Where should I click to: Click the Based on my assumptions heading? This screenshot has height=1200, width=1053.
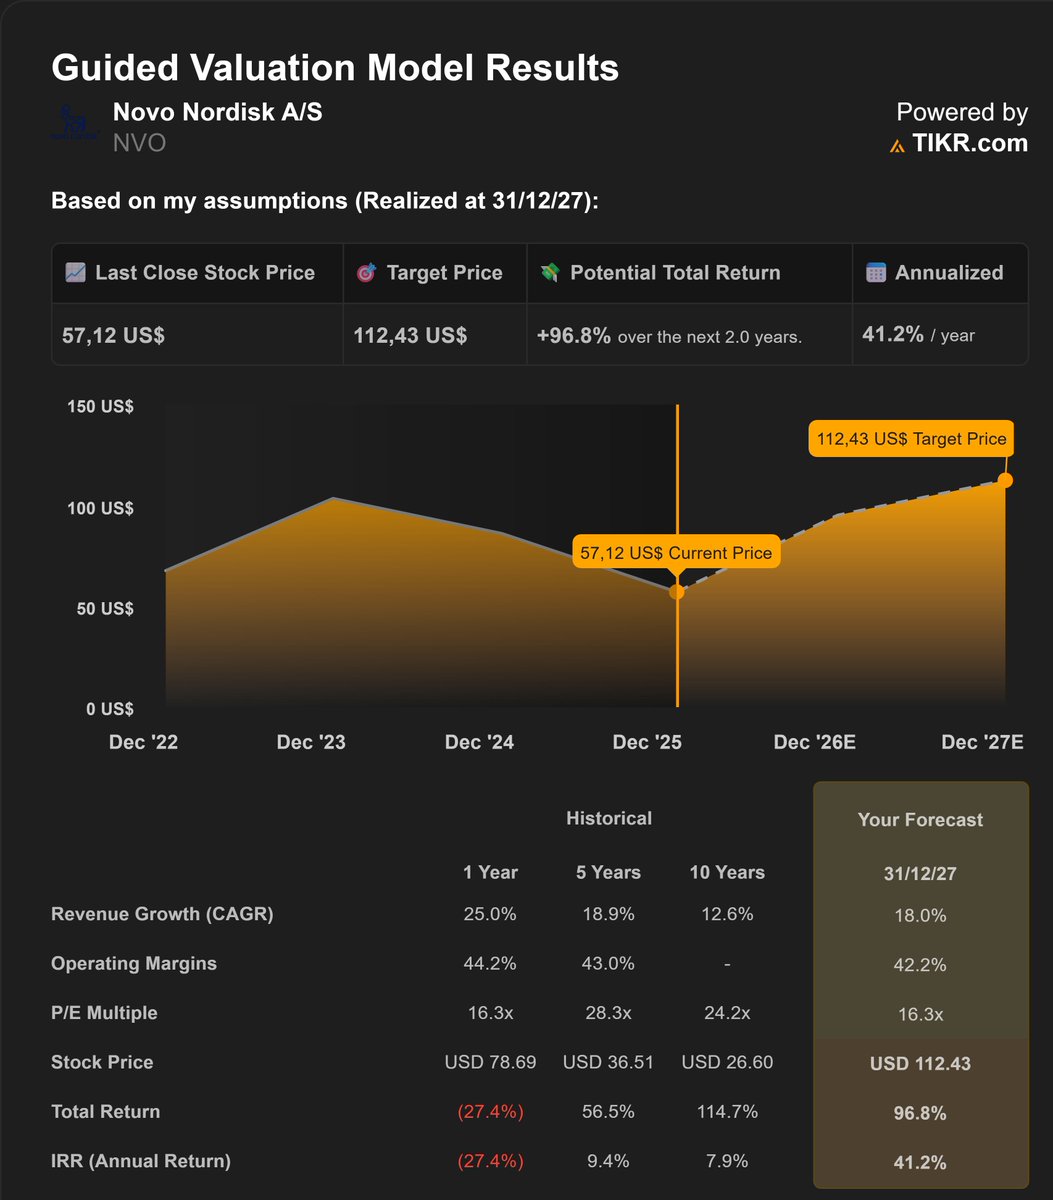coord(325,200)
